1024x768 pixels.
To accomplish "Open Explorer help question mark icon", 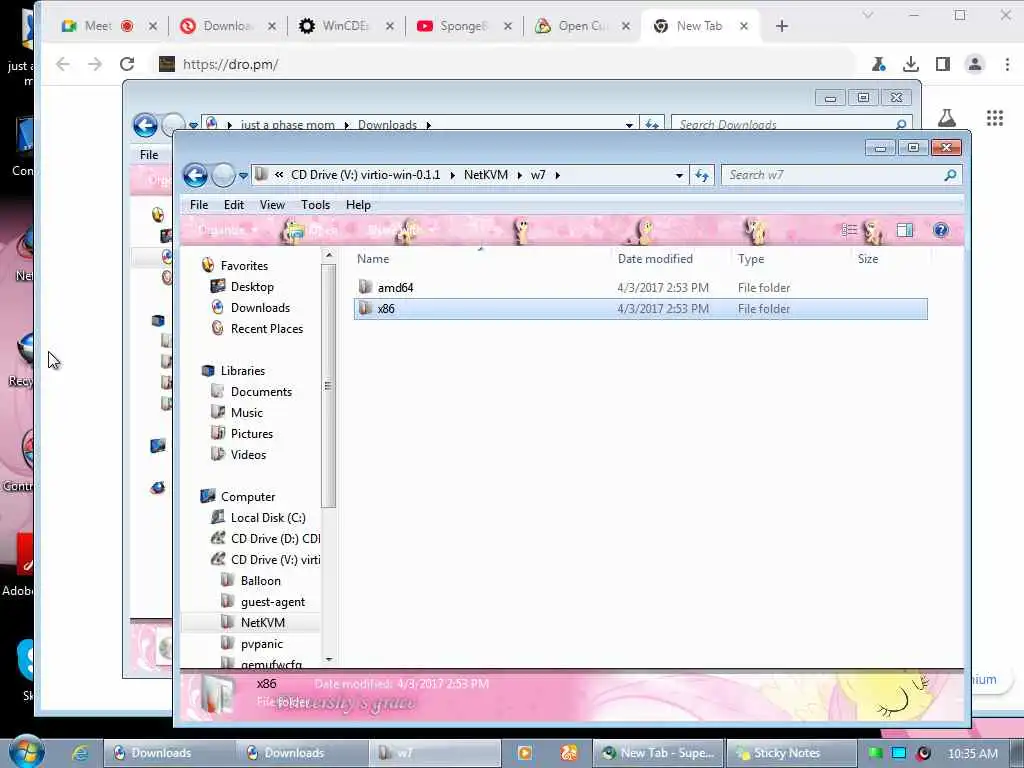I will coord(940,230).
